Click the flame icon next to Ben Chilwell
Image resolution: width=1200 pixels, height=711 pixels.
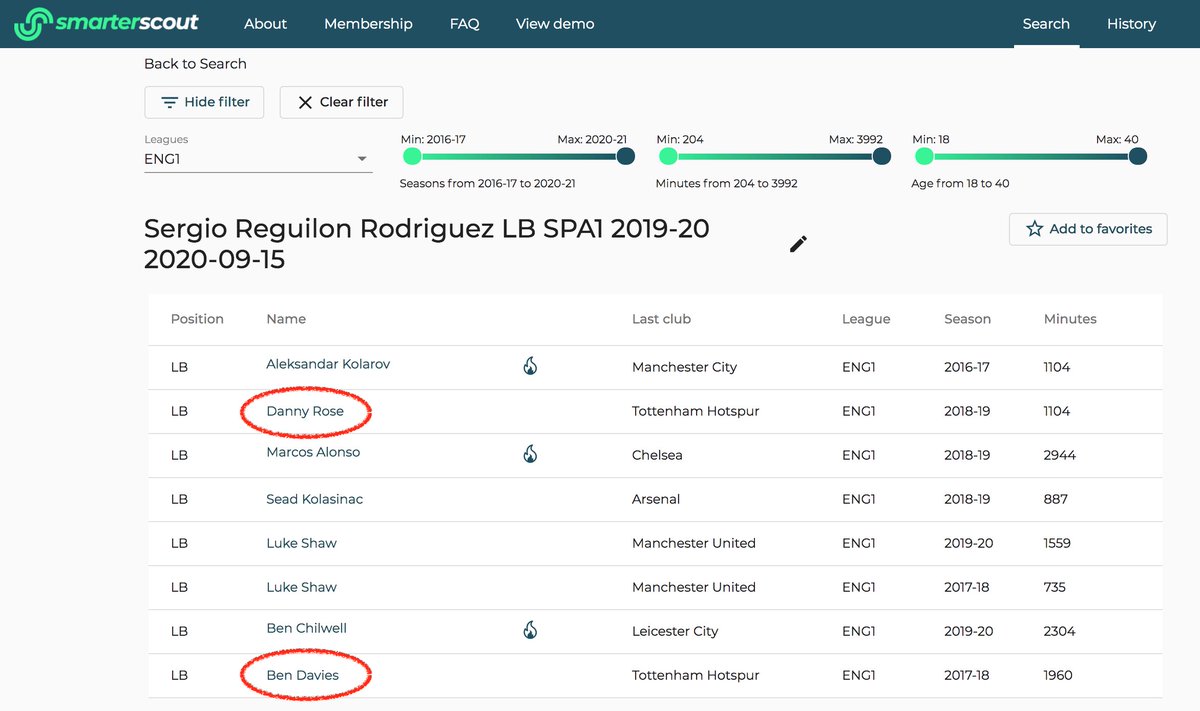point(530,630)
